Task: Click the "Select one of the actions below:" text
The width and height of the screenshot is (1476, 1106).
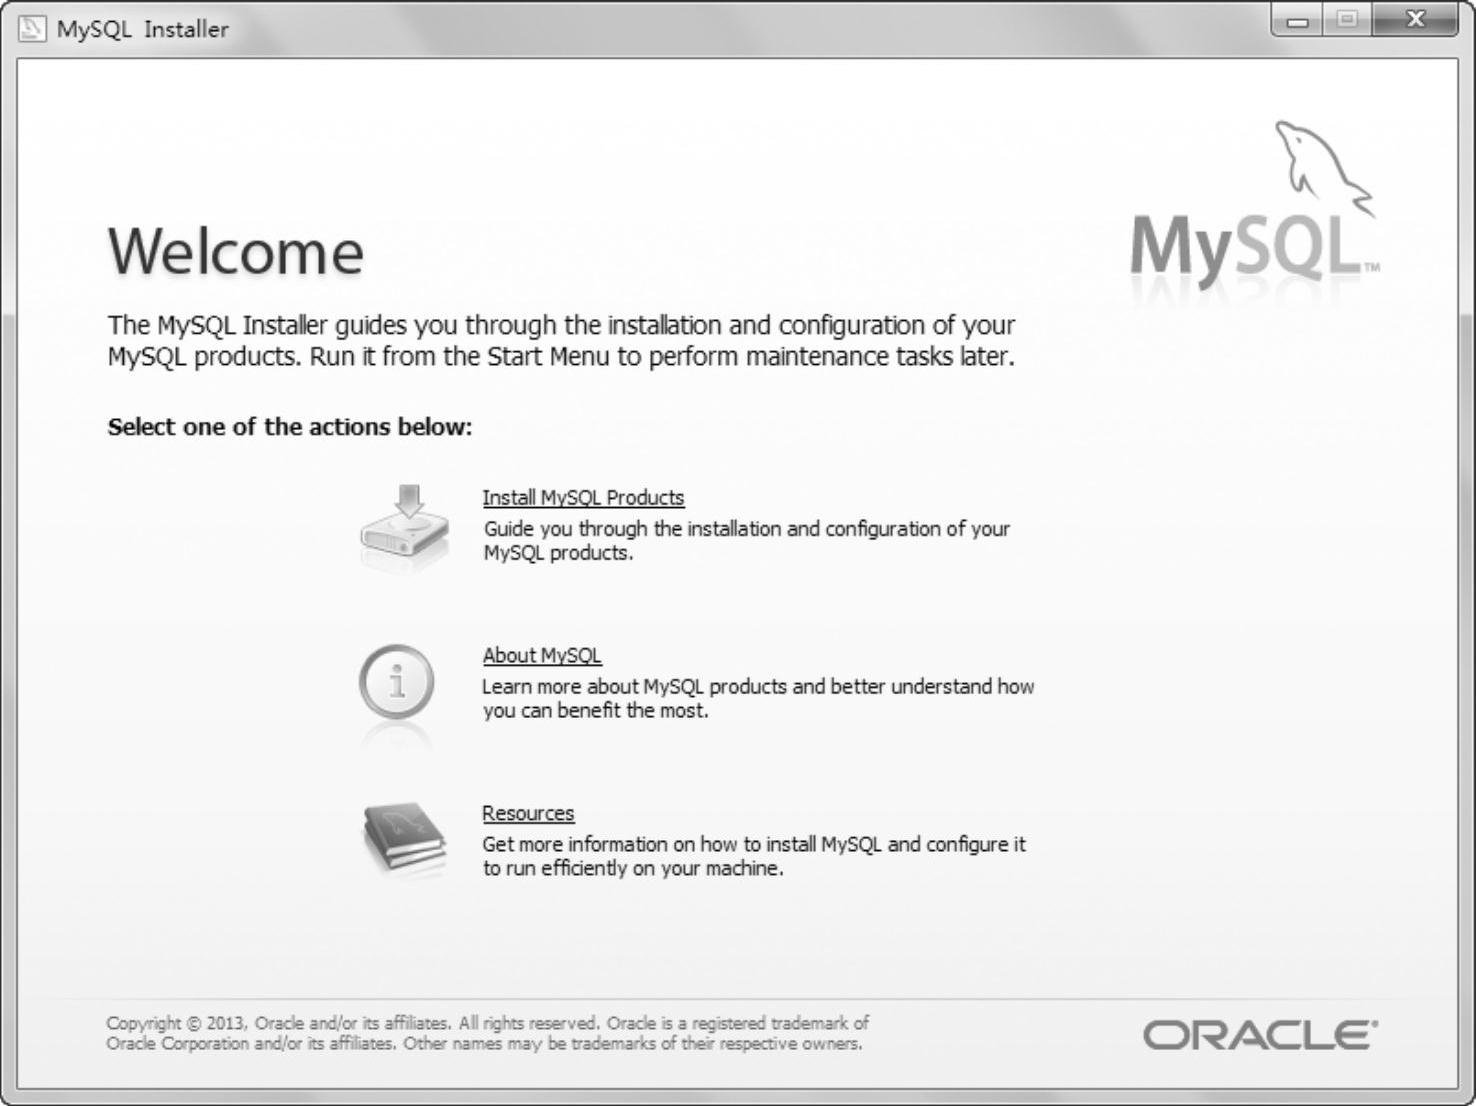Action: 290,427
